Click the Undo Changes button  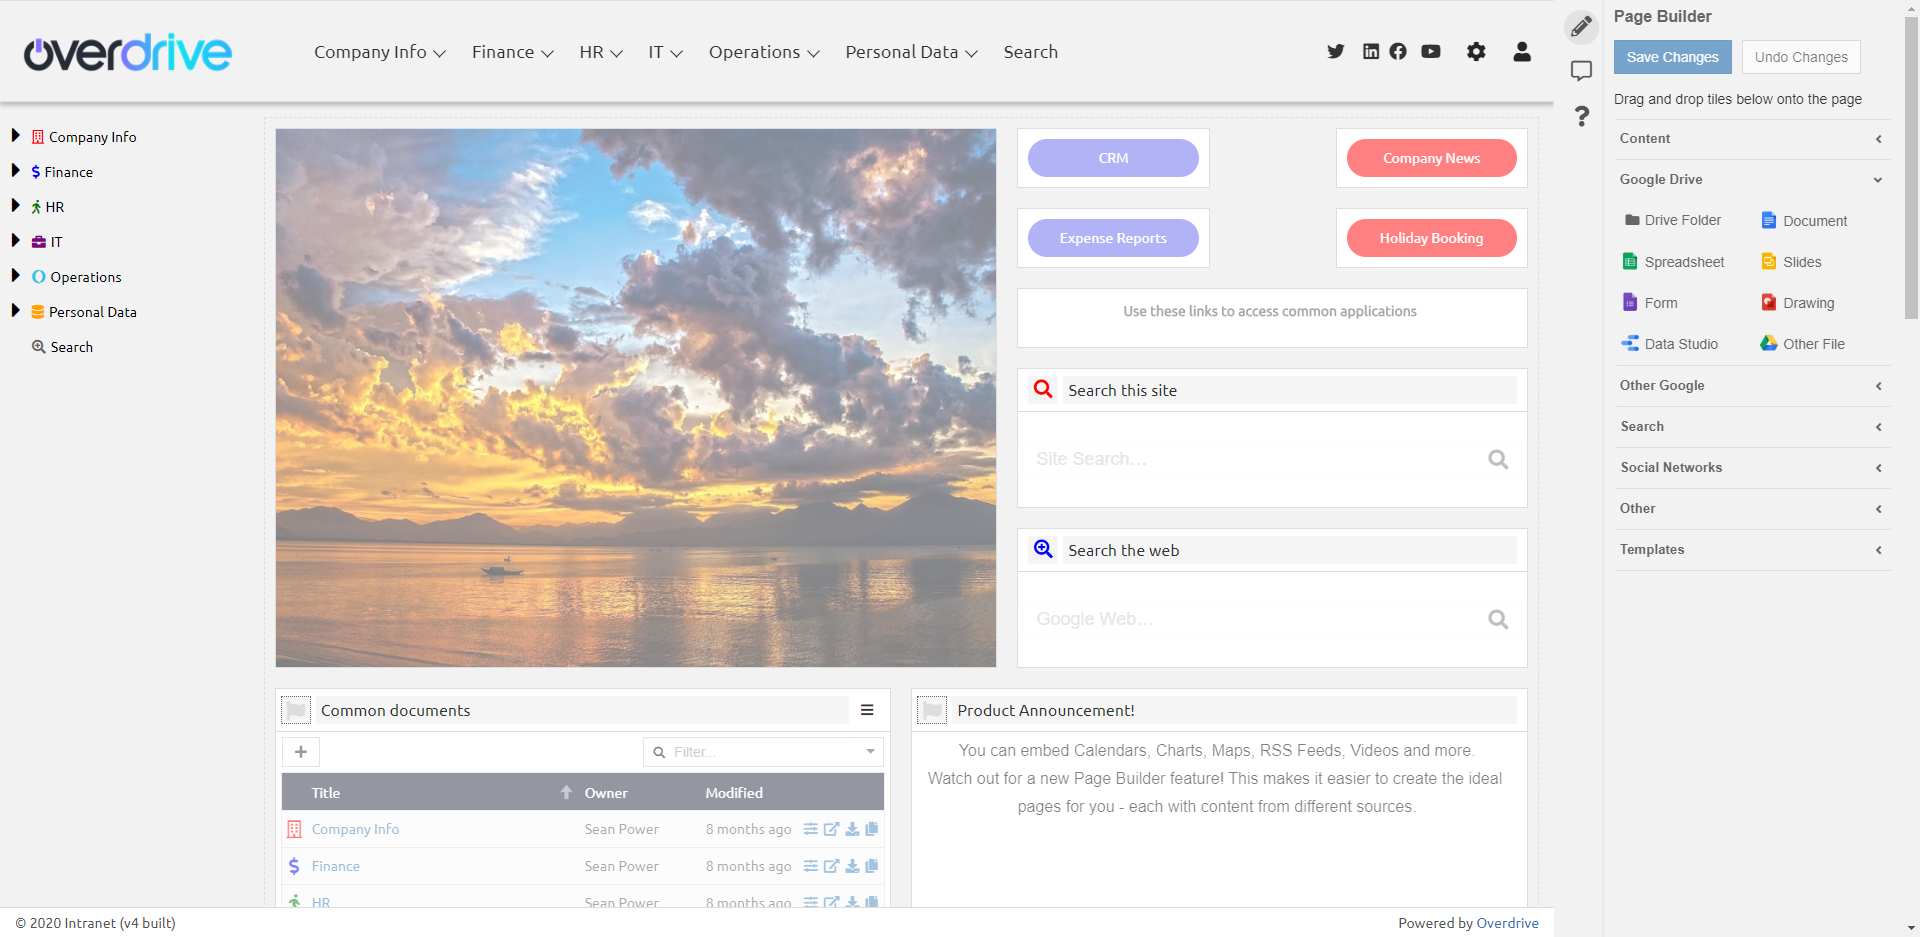pos(1801,57)
